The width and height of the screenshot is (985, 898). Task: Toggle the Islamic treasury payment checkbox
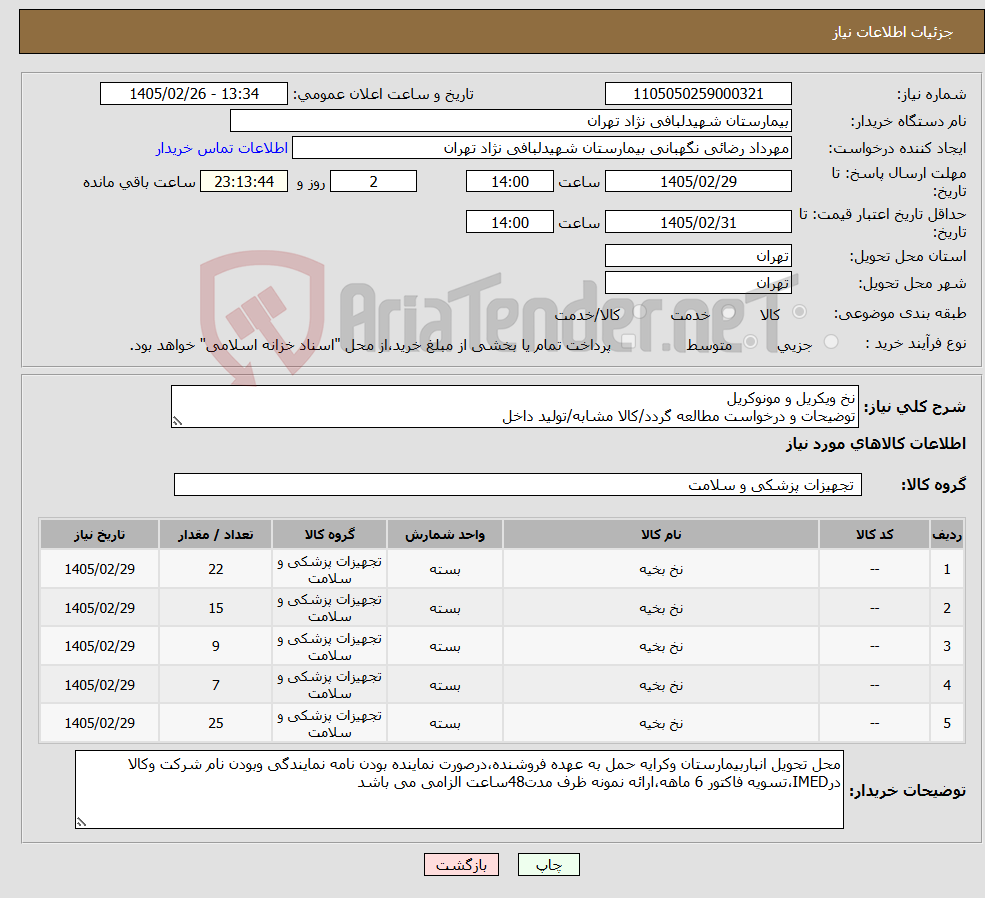pos(628,342)
